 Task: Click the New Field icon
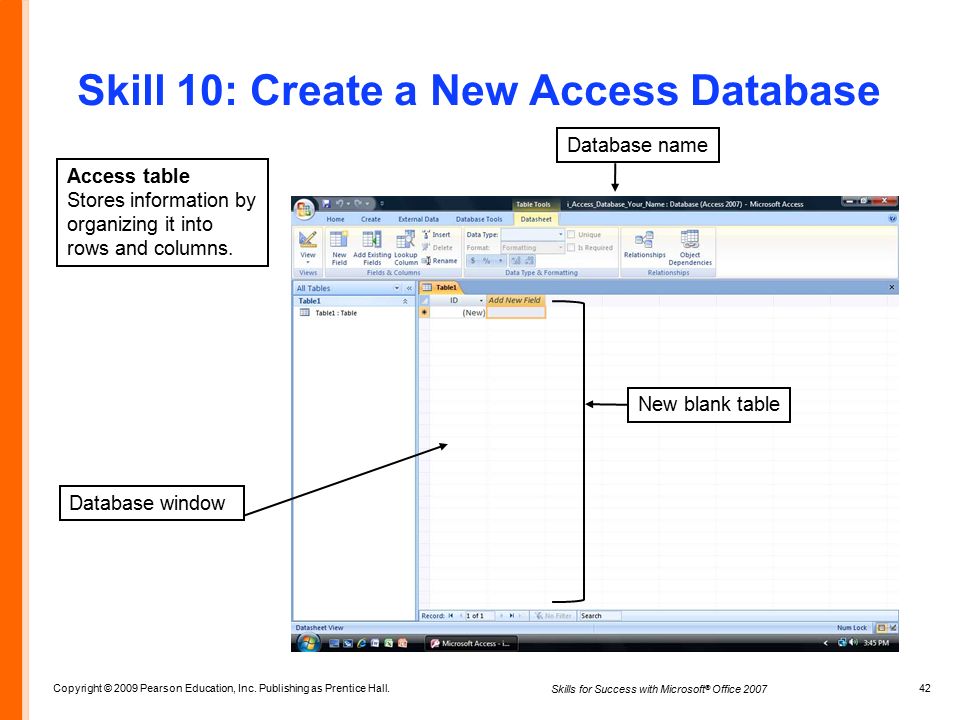[339, 239]
